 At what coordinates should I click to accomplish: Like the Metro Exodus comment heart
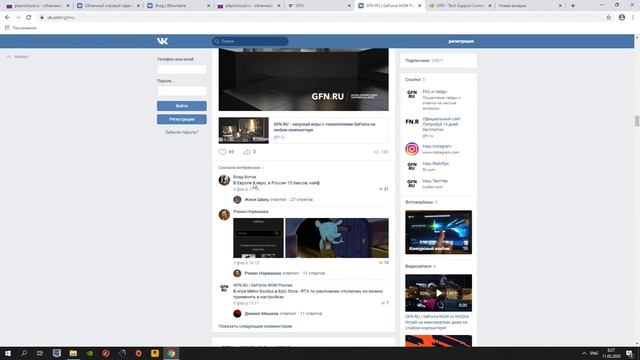pos(383,303)
